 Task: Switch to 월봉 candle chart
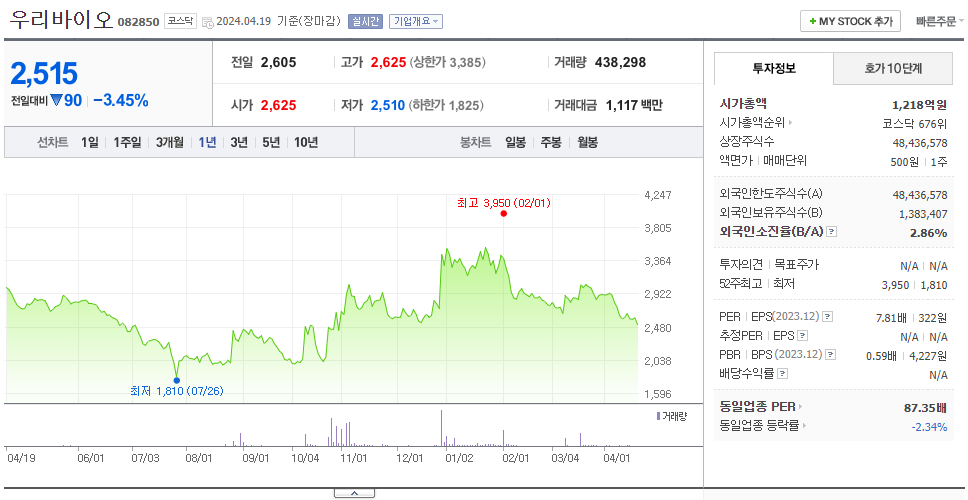click(588, 143)
